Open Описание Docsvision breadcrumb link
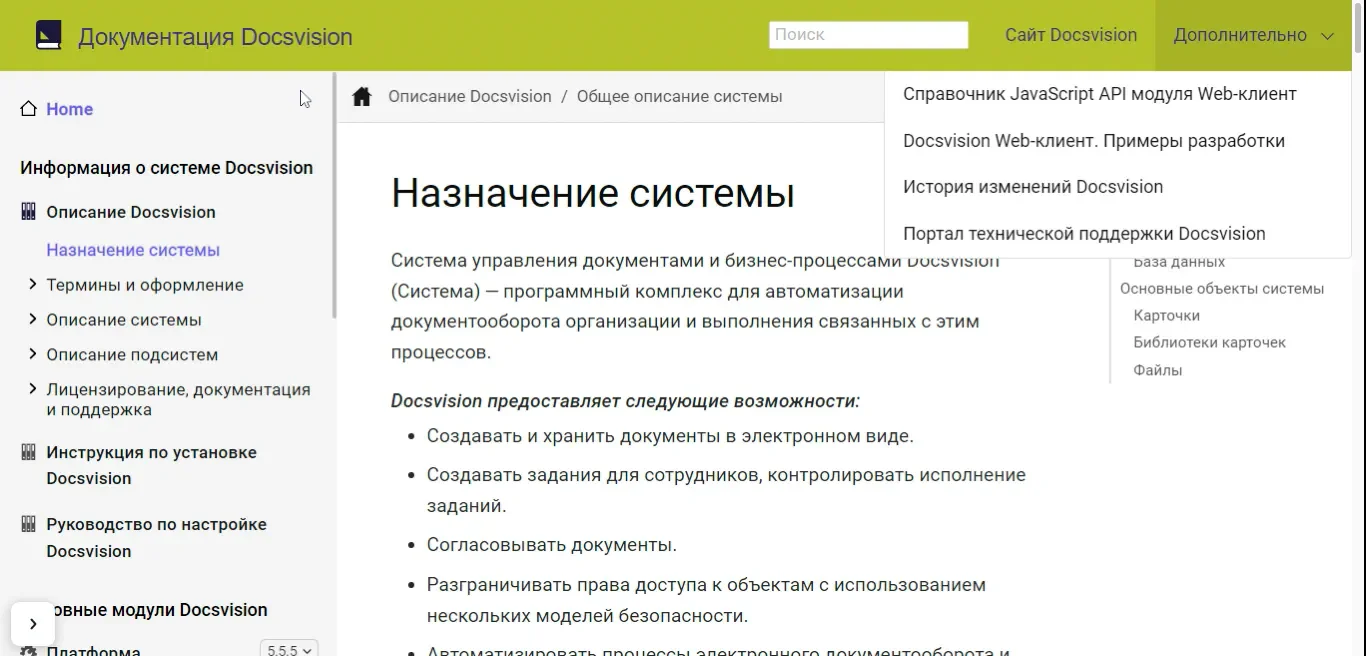Viewport: 1366px width, 656px height. [x=470, y=97]
